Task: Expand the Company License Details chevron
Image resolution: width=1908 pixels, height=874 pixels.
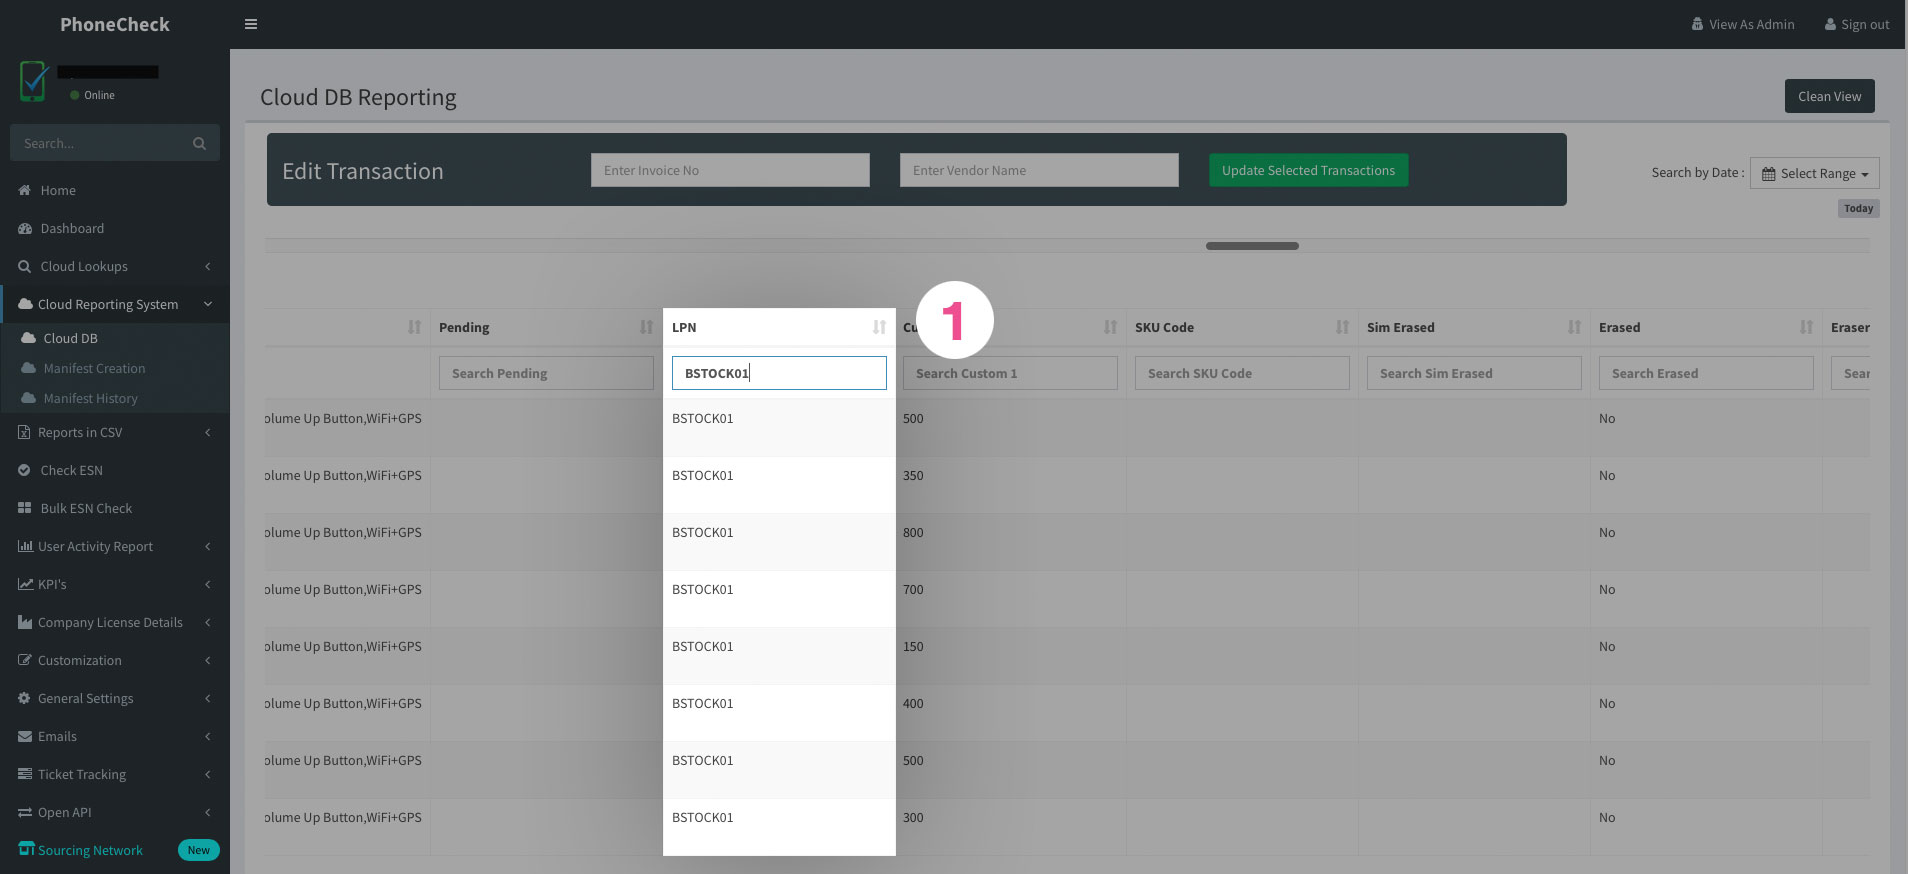Action: [x=207, y=622]
